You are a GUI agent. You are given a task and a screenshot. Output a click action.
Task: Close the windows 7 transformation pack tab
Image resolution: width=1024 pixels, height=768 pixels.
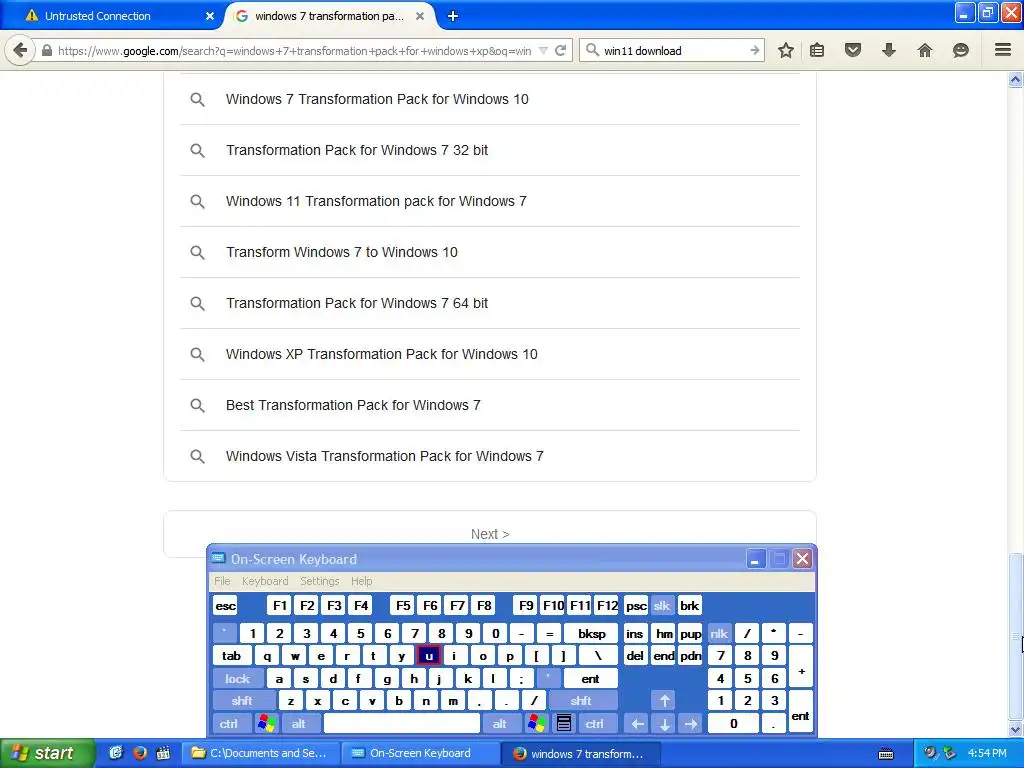421,16
